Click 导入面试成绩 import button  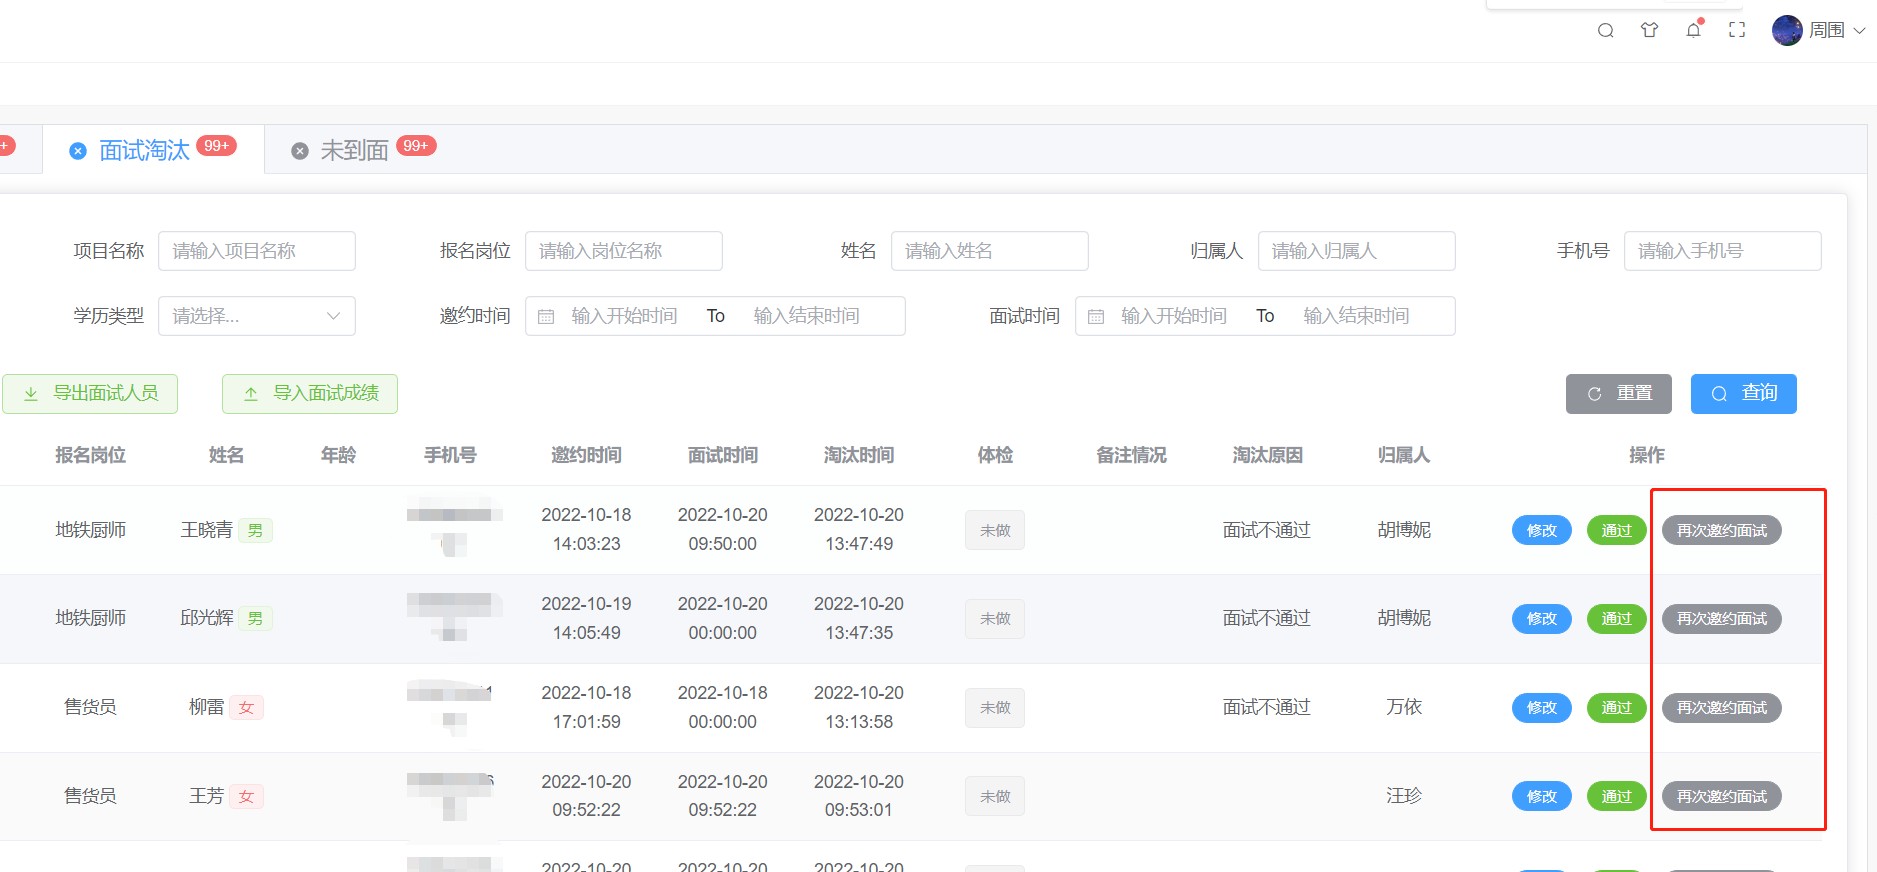pyautogui.click(x=310, y=394)
